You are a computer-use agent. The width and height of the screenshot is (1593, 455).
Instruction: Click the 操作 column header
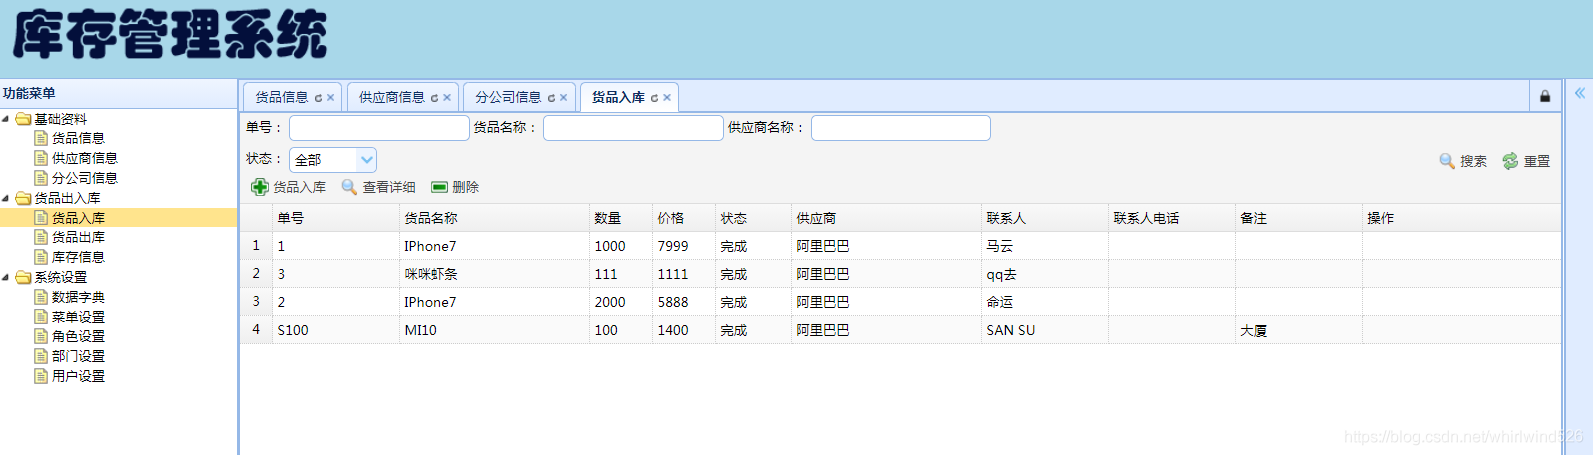pos(1461,218)
